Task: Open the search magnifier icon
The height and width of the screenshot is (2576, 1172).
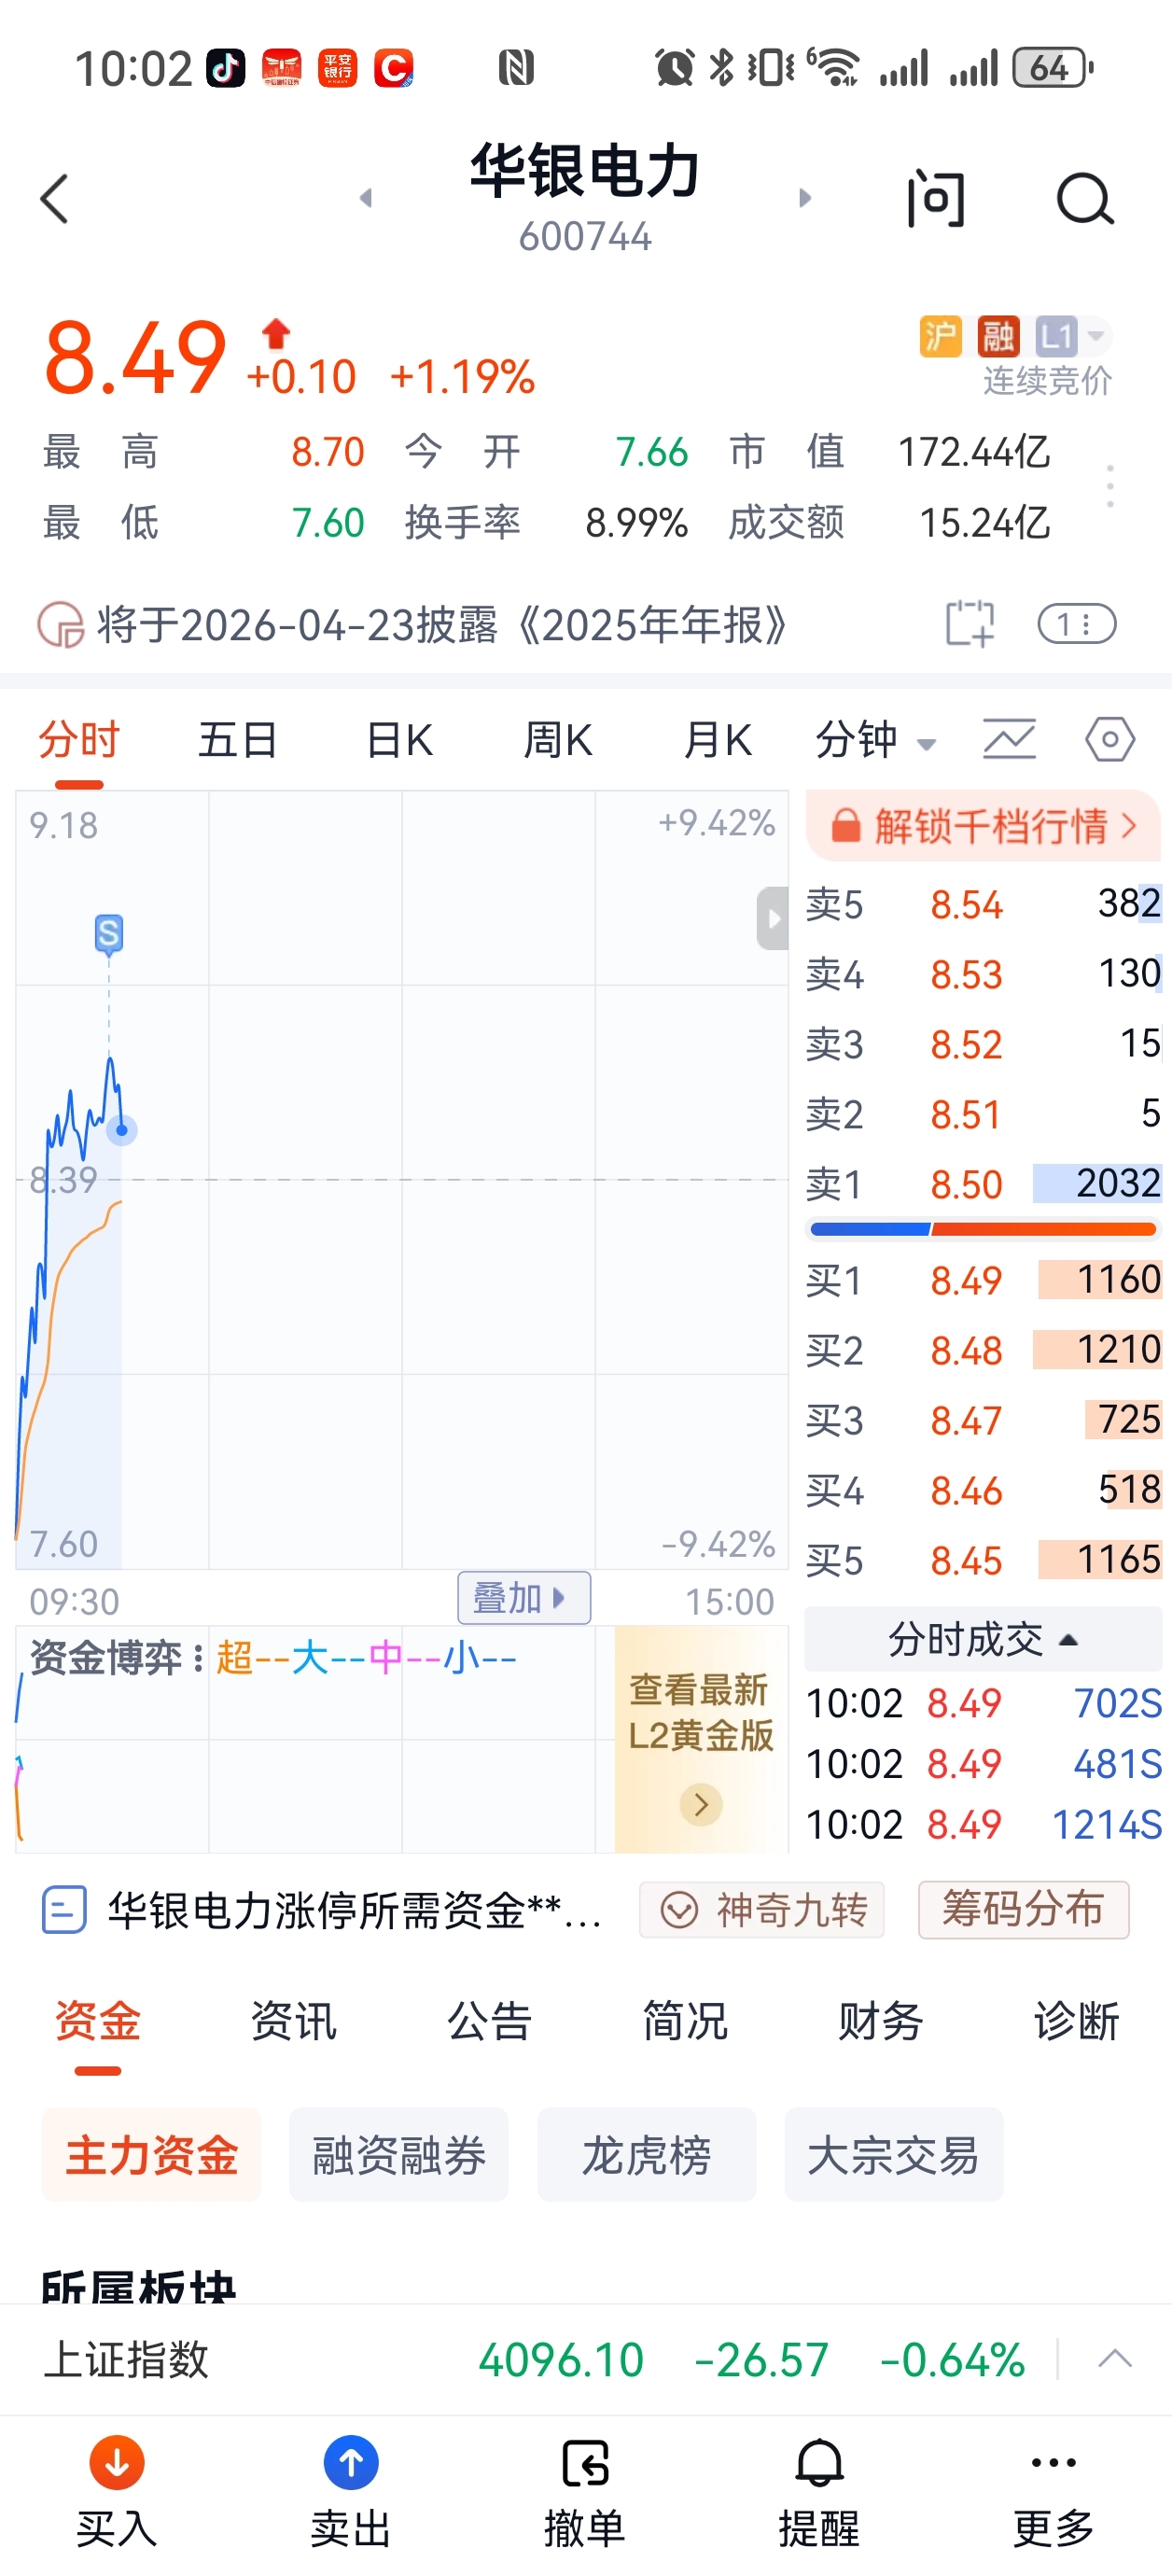Action: [x=1085, y=199]
